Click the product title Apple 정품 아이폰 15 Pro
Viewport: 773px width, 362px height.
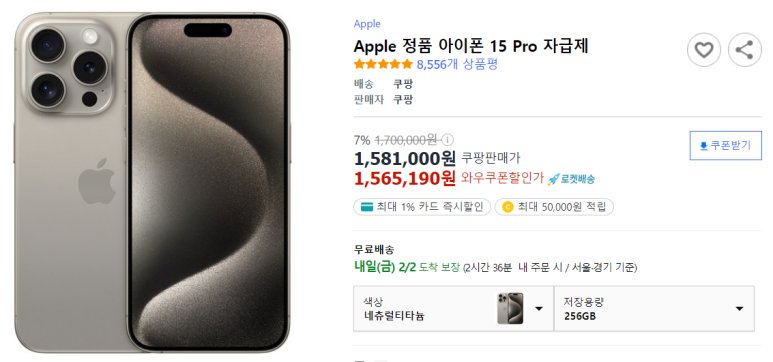coord(471,46)
